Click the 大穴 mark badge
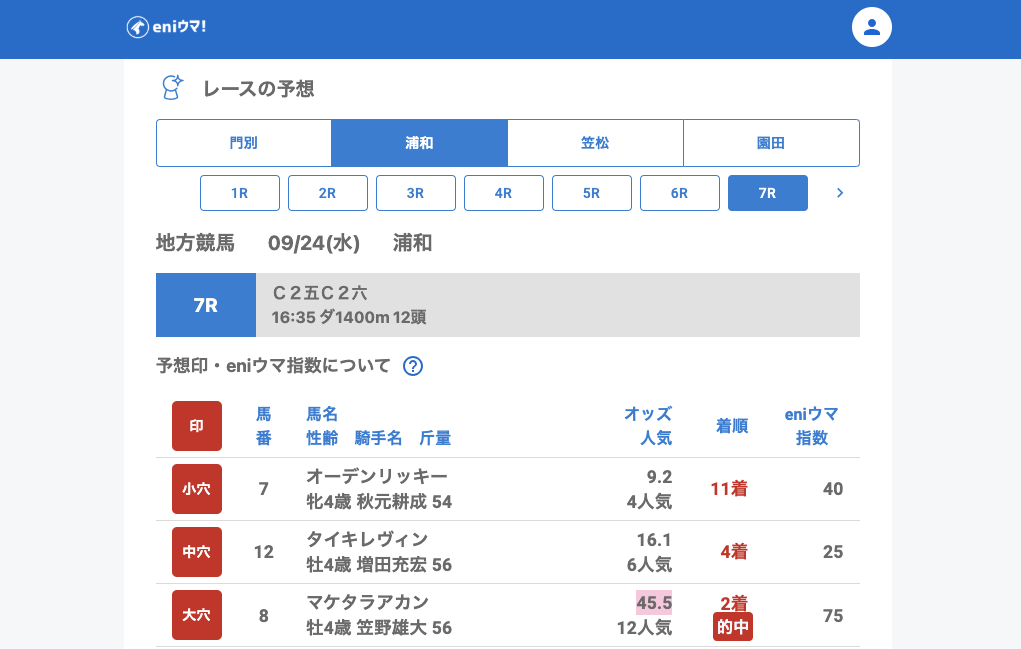Screen dimensions: 1021x649 click(x=197, y=615)
